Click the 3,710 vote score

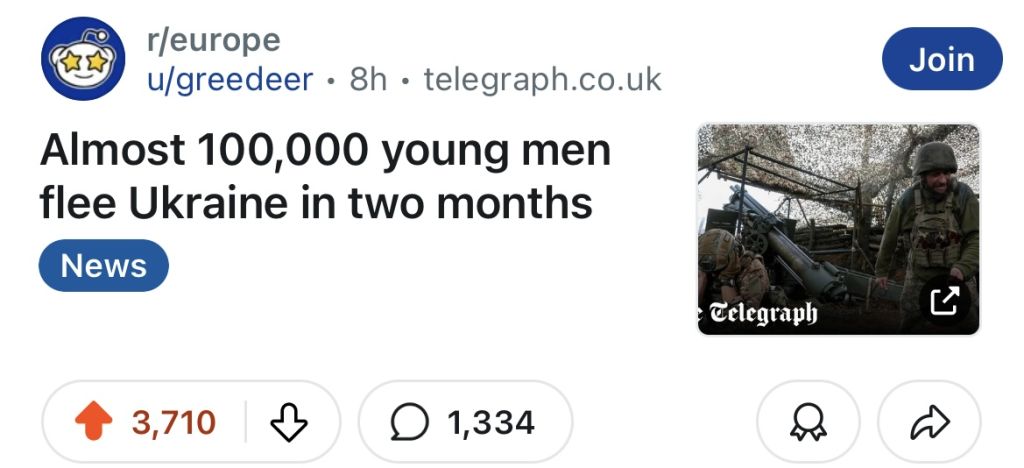[174, 422]
